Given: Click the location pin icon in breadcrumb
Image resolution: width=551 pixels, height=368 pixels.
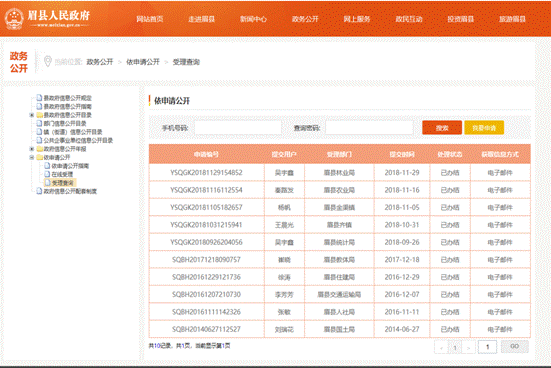Looking at the screenshot, I should pyautogui.click(x=48, y=62).
